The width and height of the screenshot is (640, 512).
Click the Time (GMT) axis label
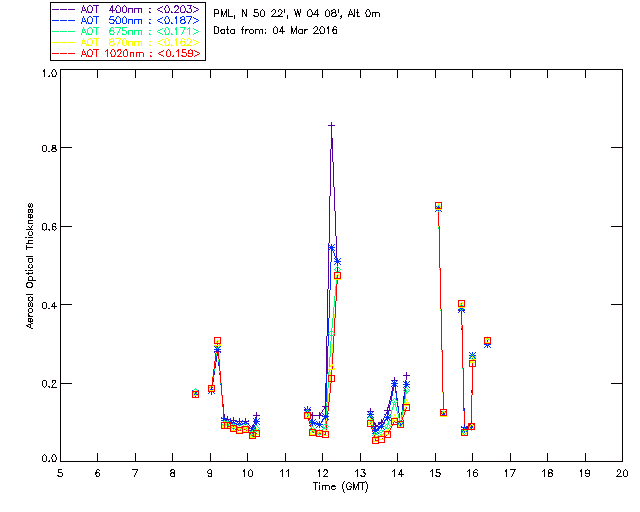(x=341, y=486)
